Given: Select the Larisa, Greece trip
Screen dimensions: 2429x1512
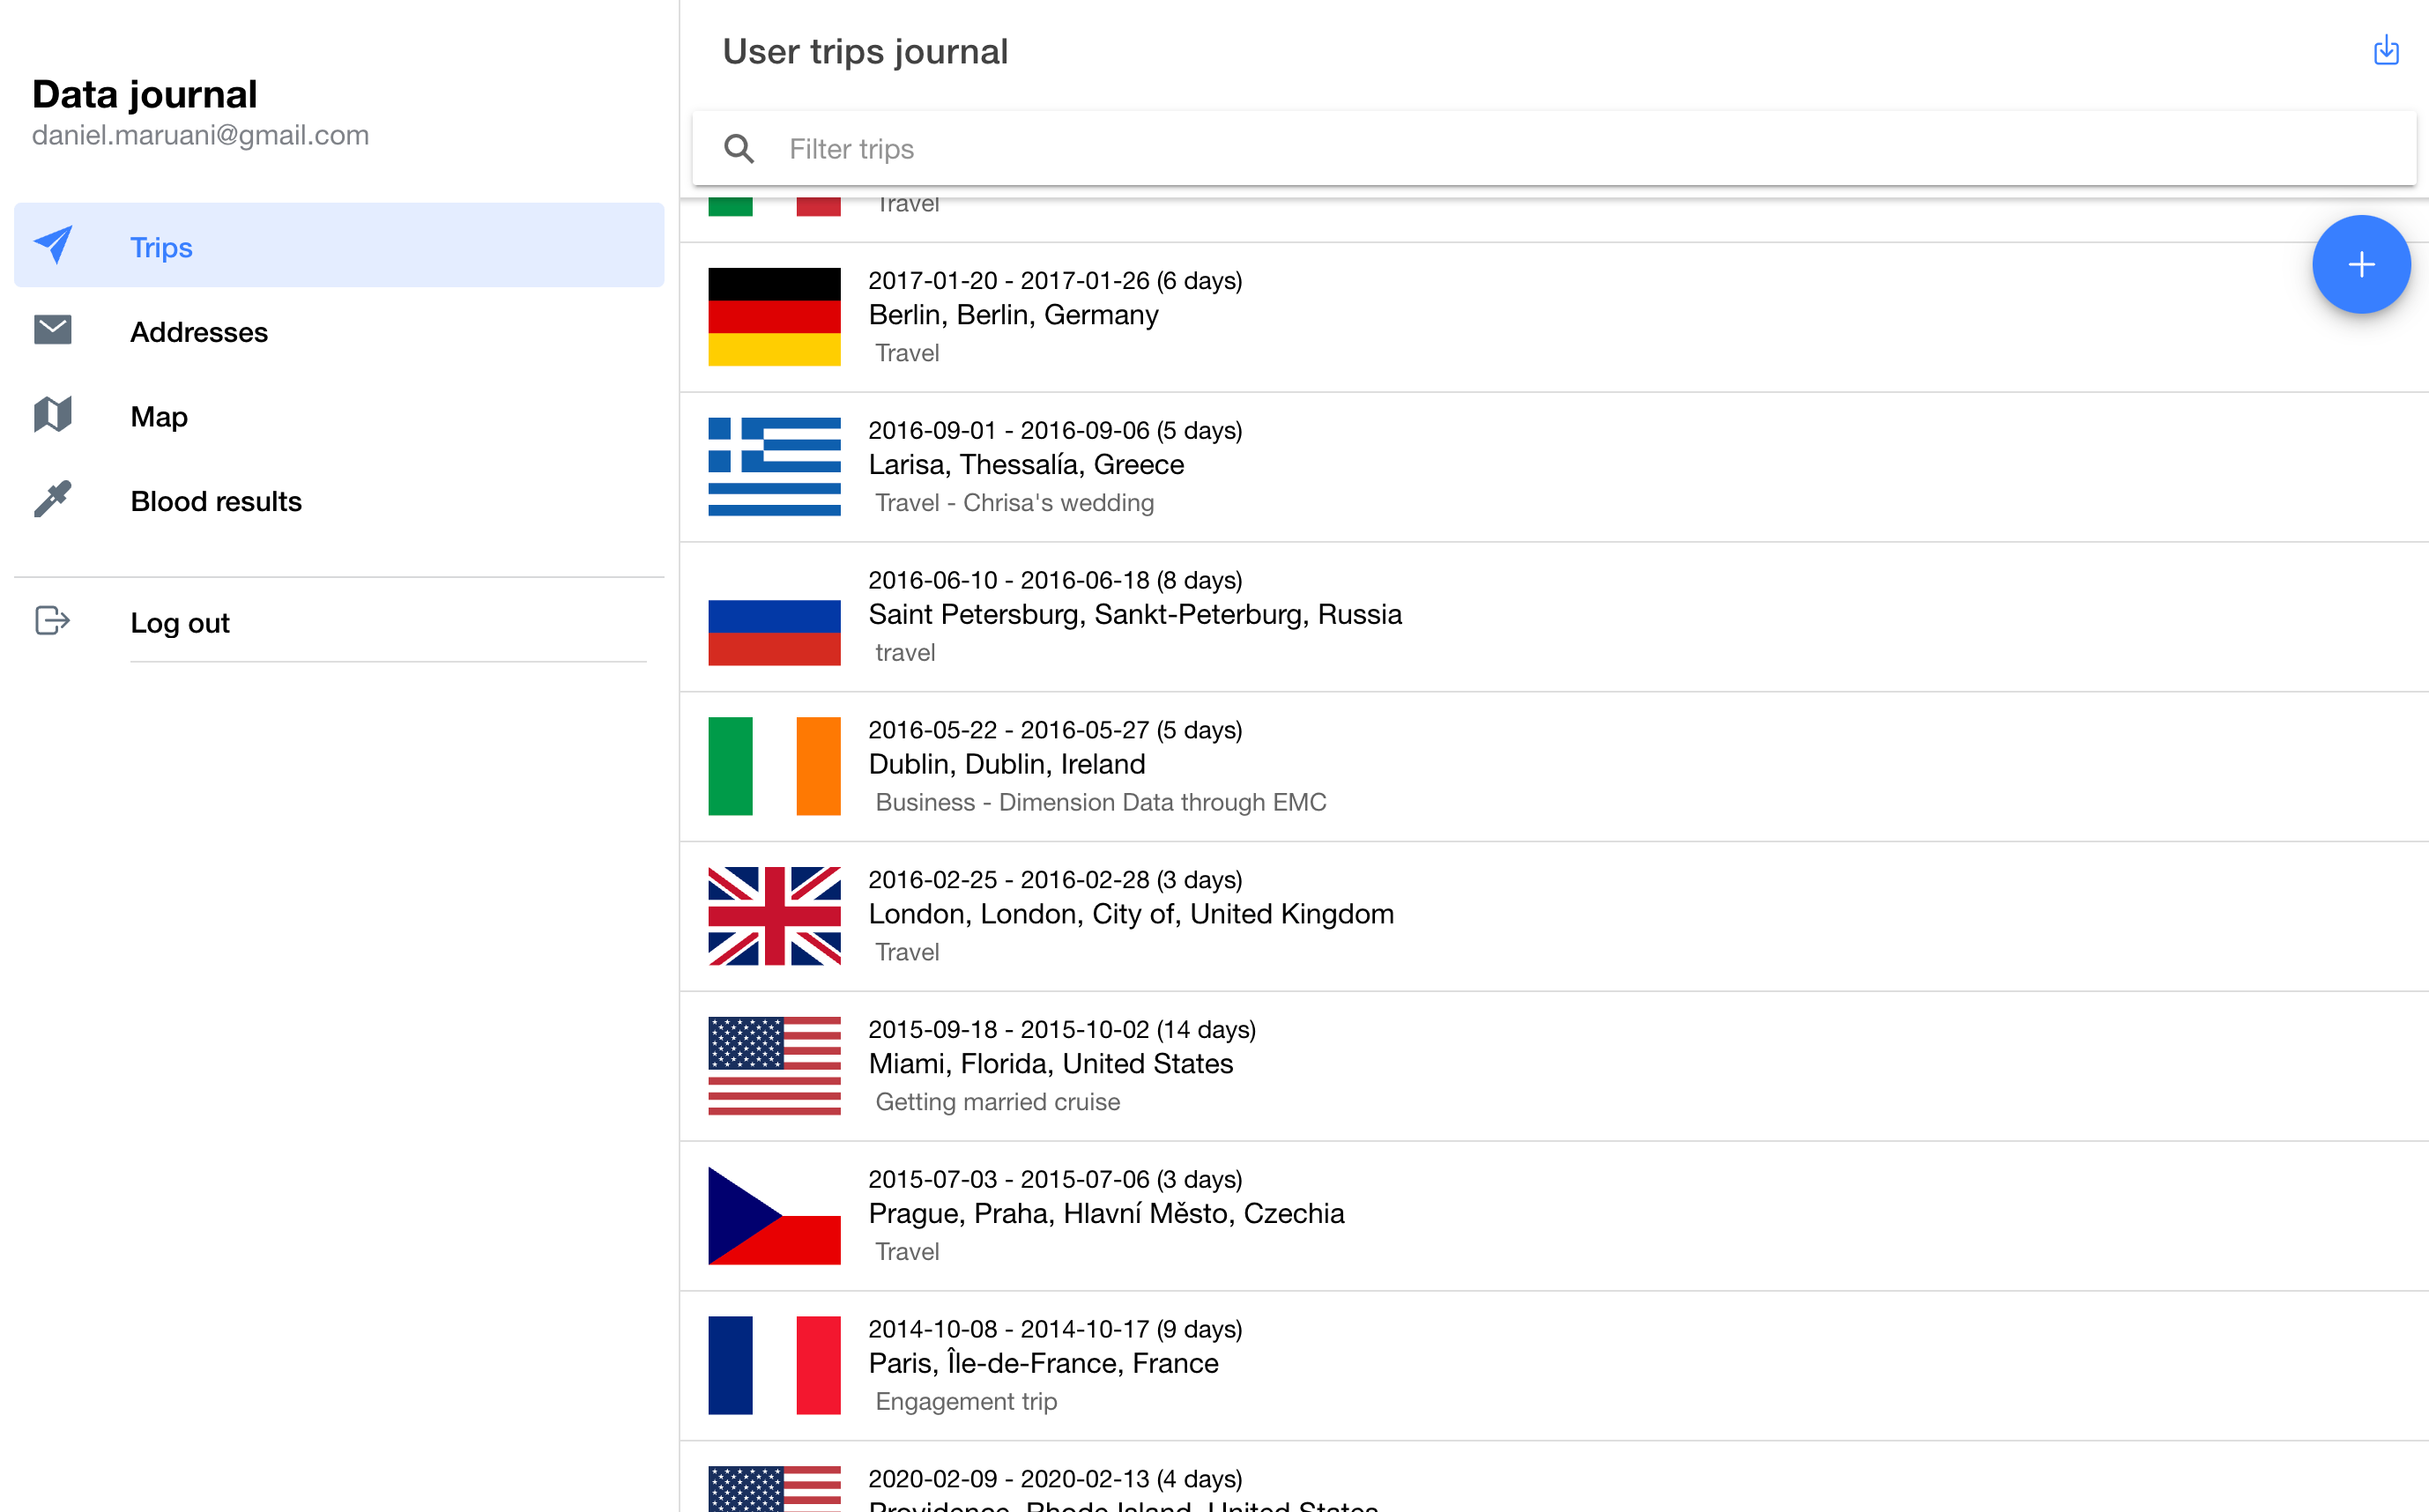Looking at the screenshot, I should coord(1026,465).
